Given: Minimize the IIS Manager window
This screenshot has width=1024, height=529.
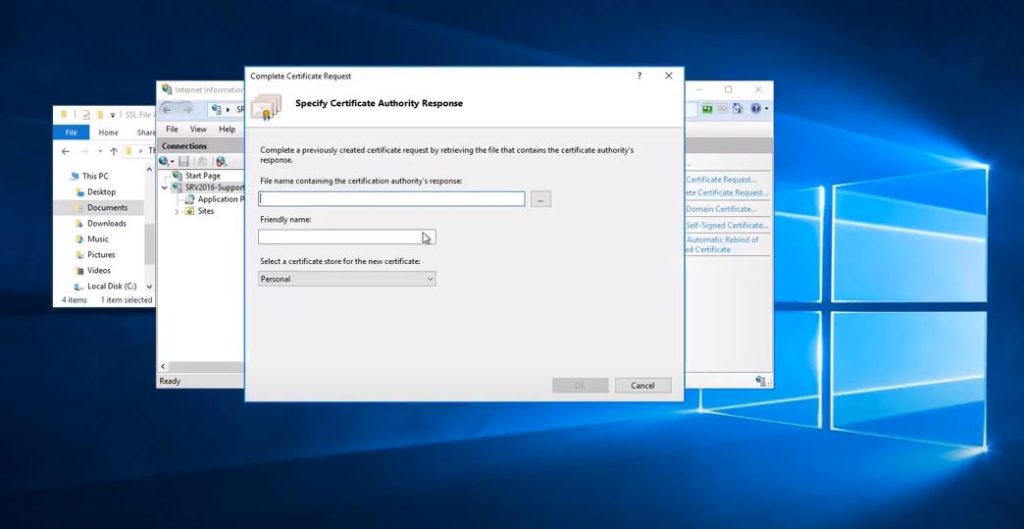Looking at the screenshot, I should [699, 89].
